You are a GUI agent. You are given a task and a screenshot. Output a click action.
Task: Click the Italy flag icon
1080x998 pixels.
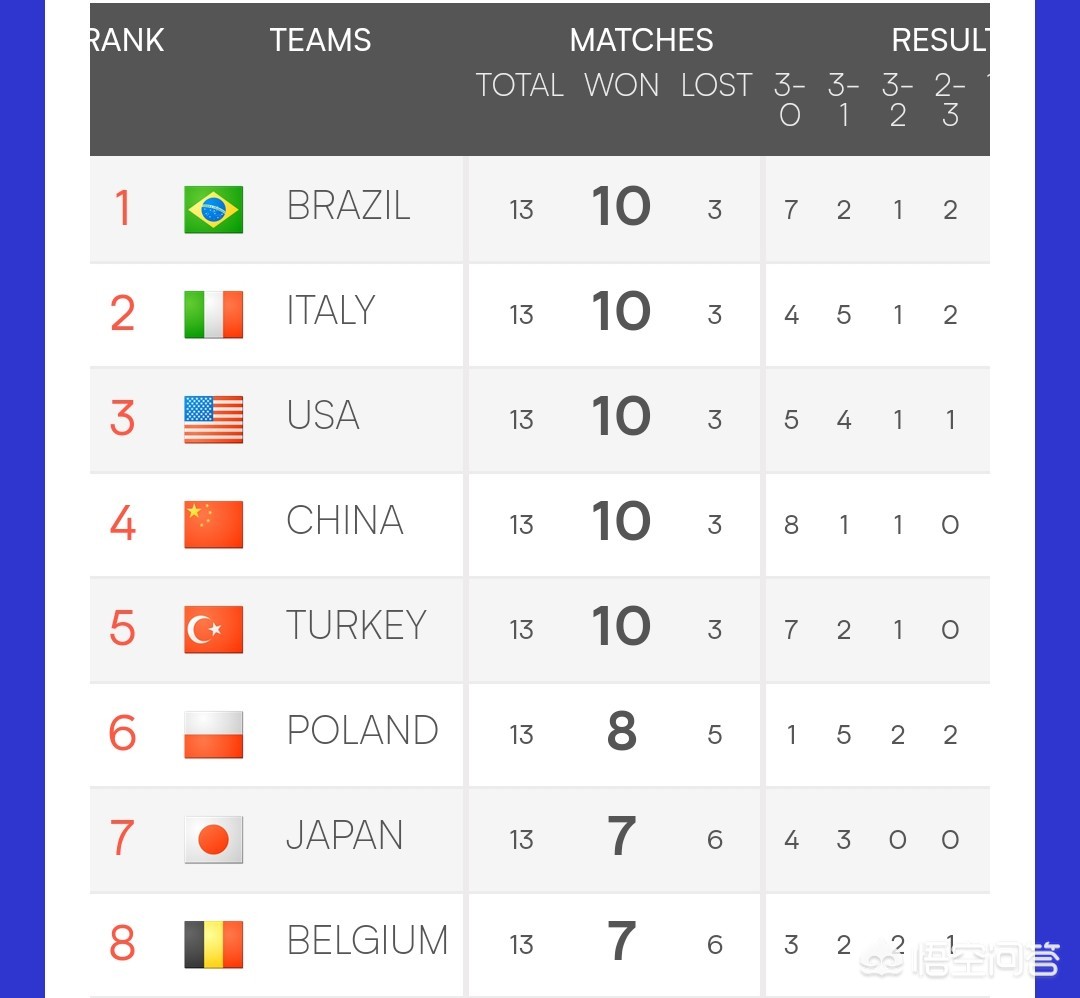[x=213, y=314]
